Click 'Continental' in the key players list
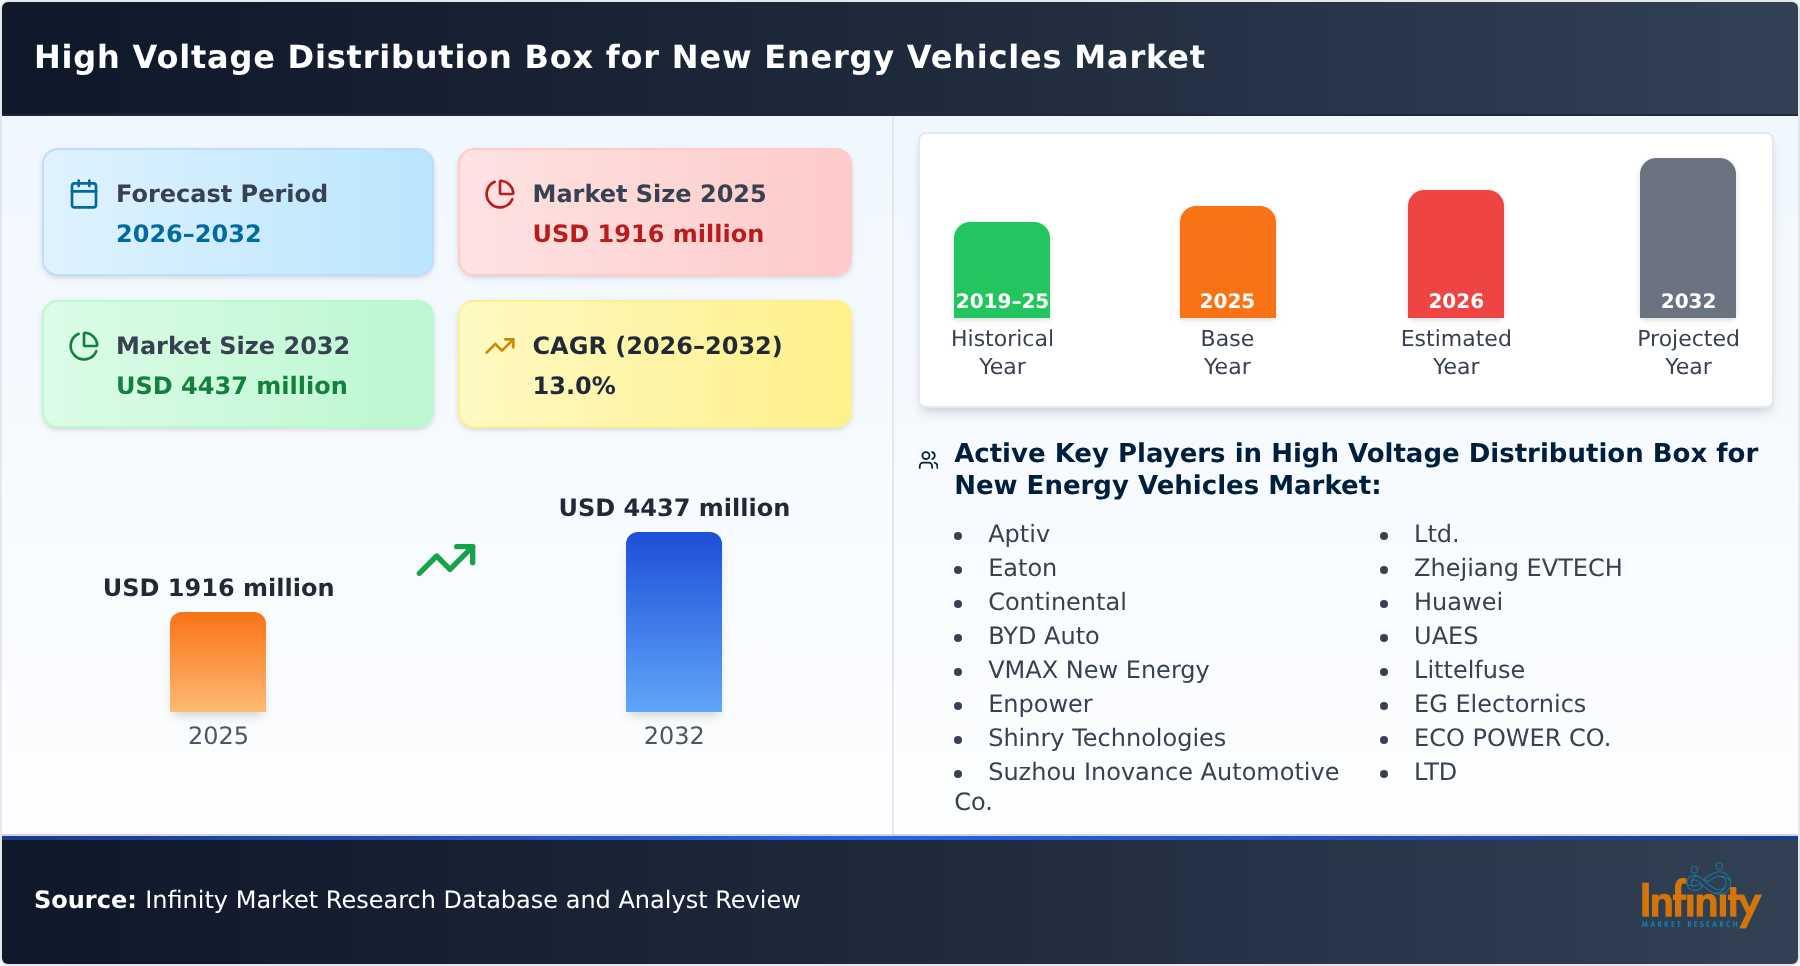 (1057, 602)
